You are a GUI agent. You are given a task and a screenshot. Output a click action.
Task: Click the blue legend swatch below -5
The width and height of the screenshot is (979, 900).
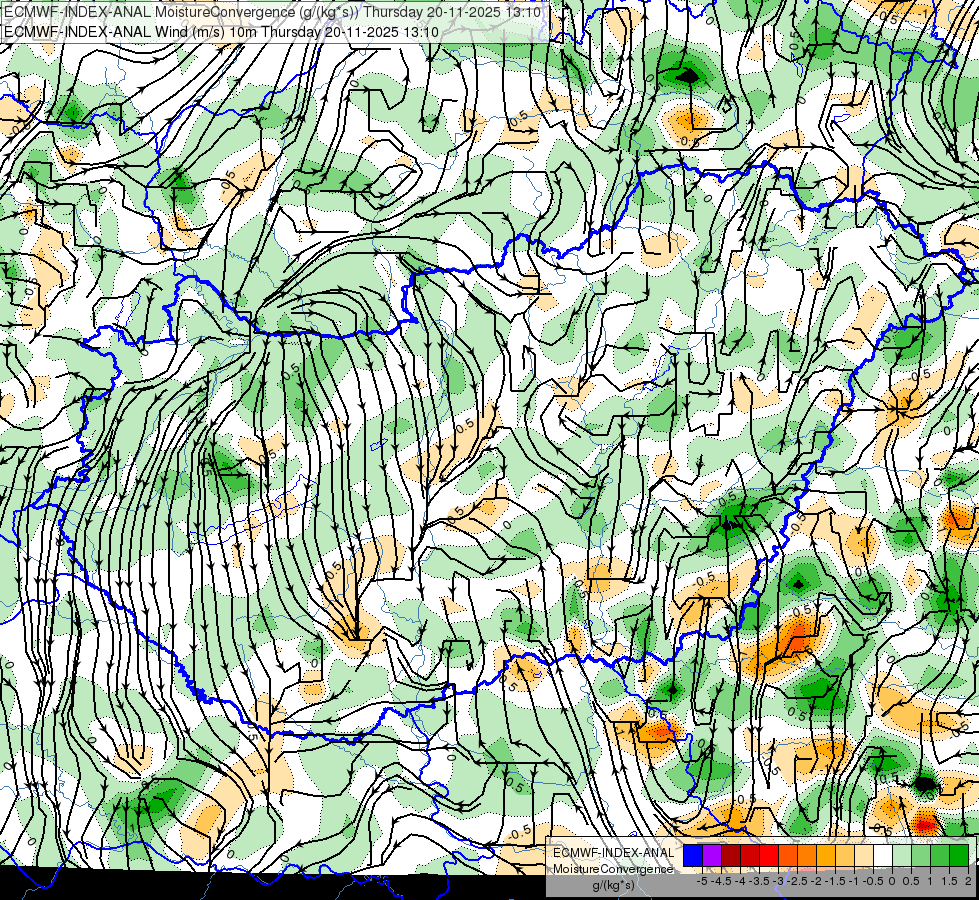click(x=693, y=856)
